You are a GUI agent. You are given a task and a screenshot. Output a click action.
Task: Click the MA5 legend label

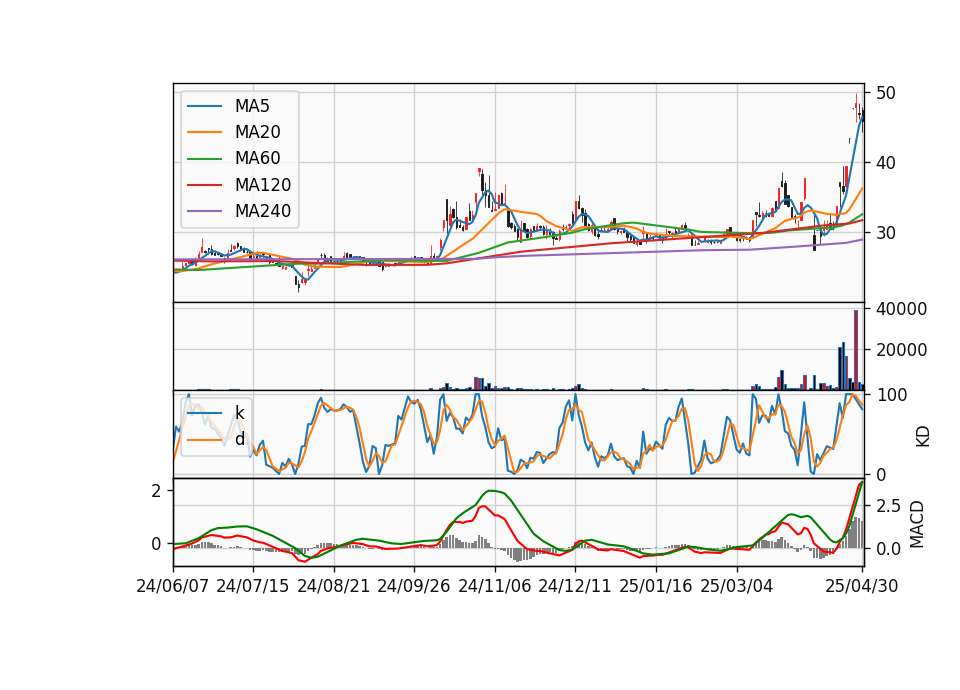pyautogui.click(x=252, y=106)
